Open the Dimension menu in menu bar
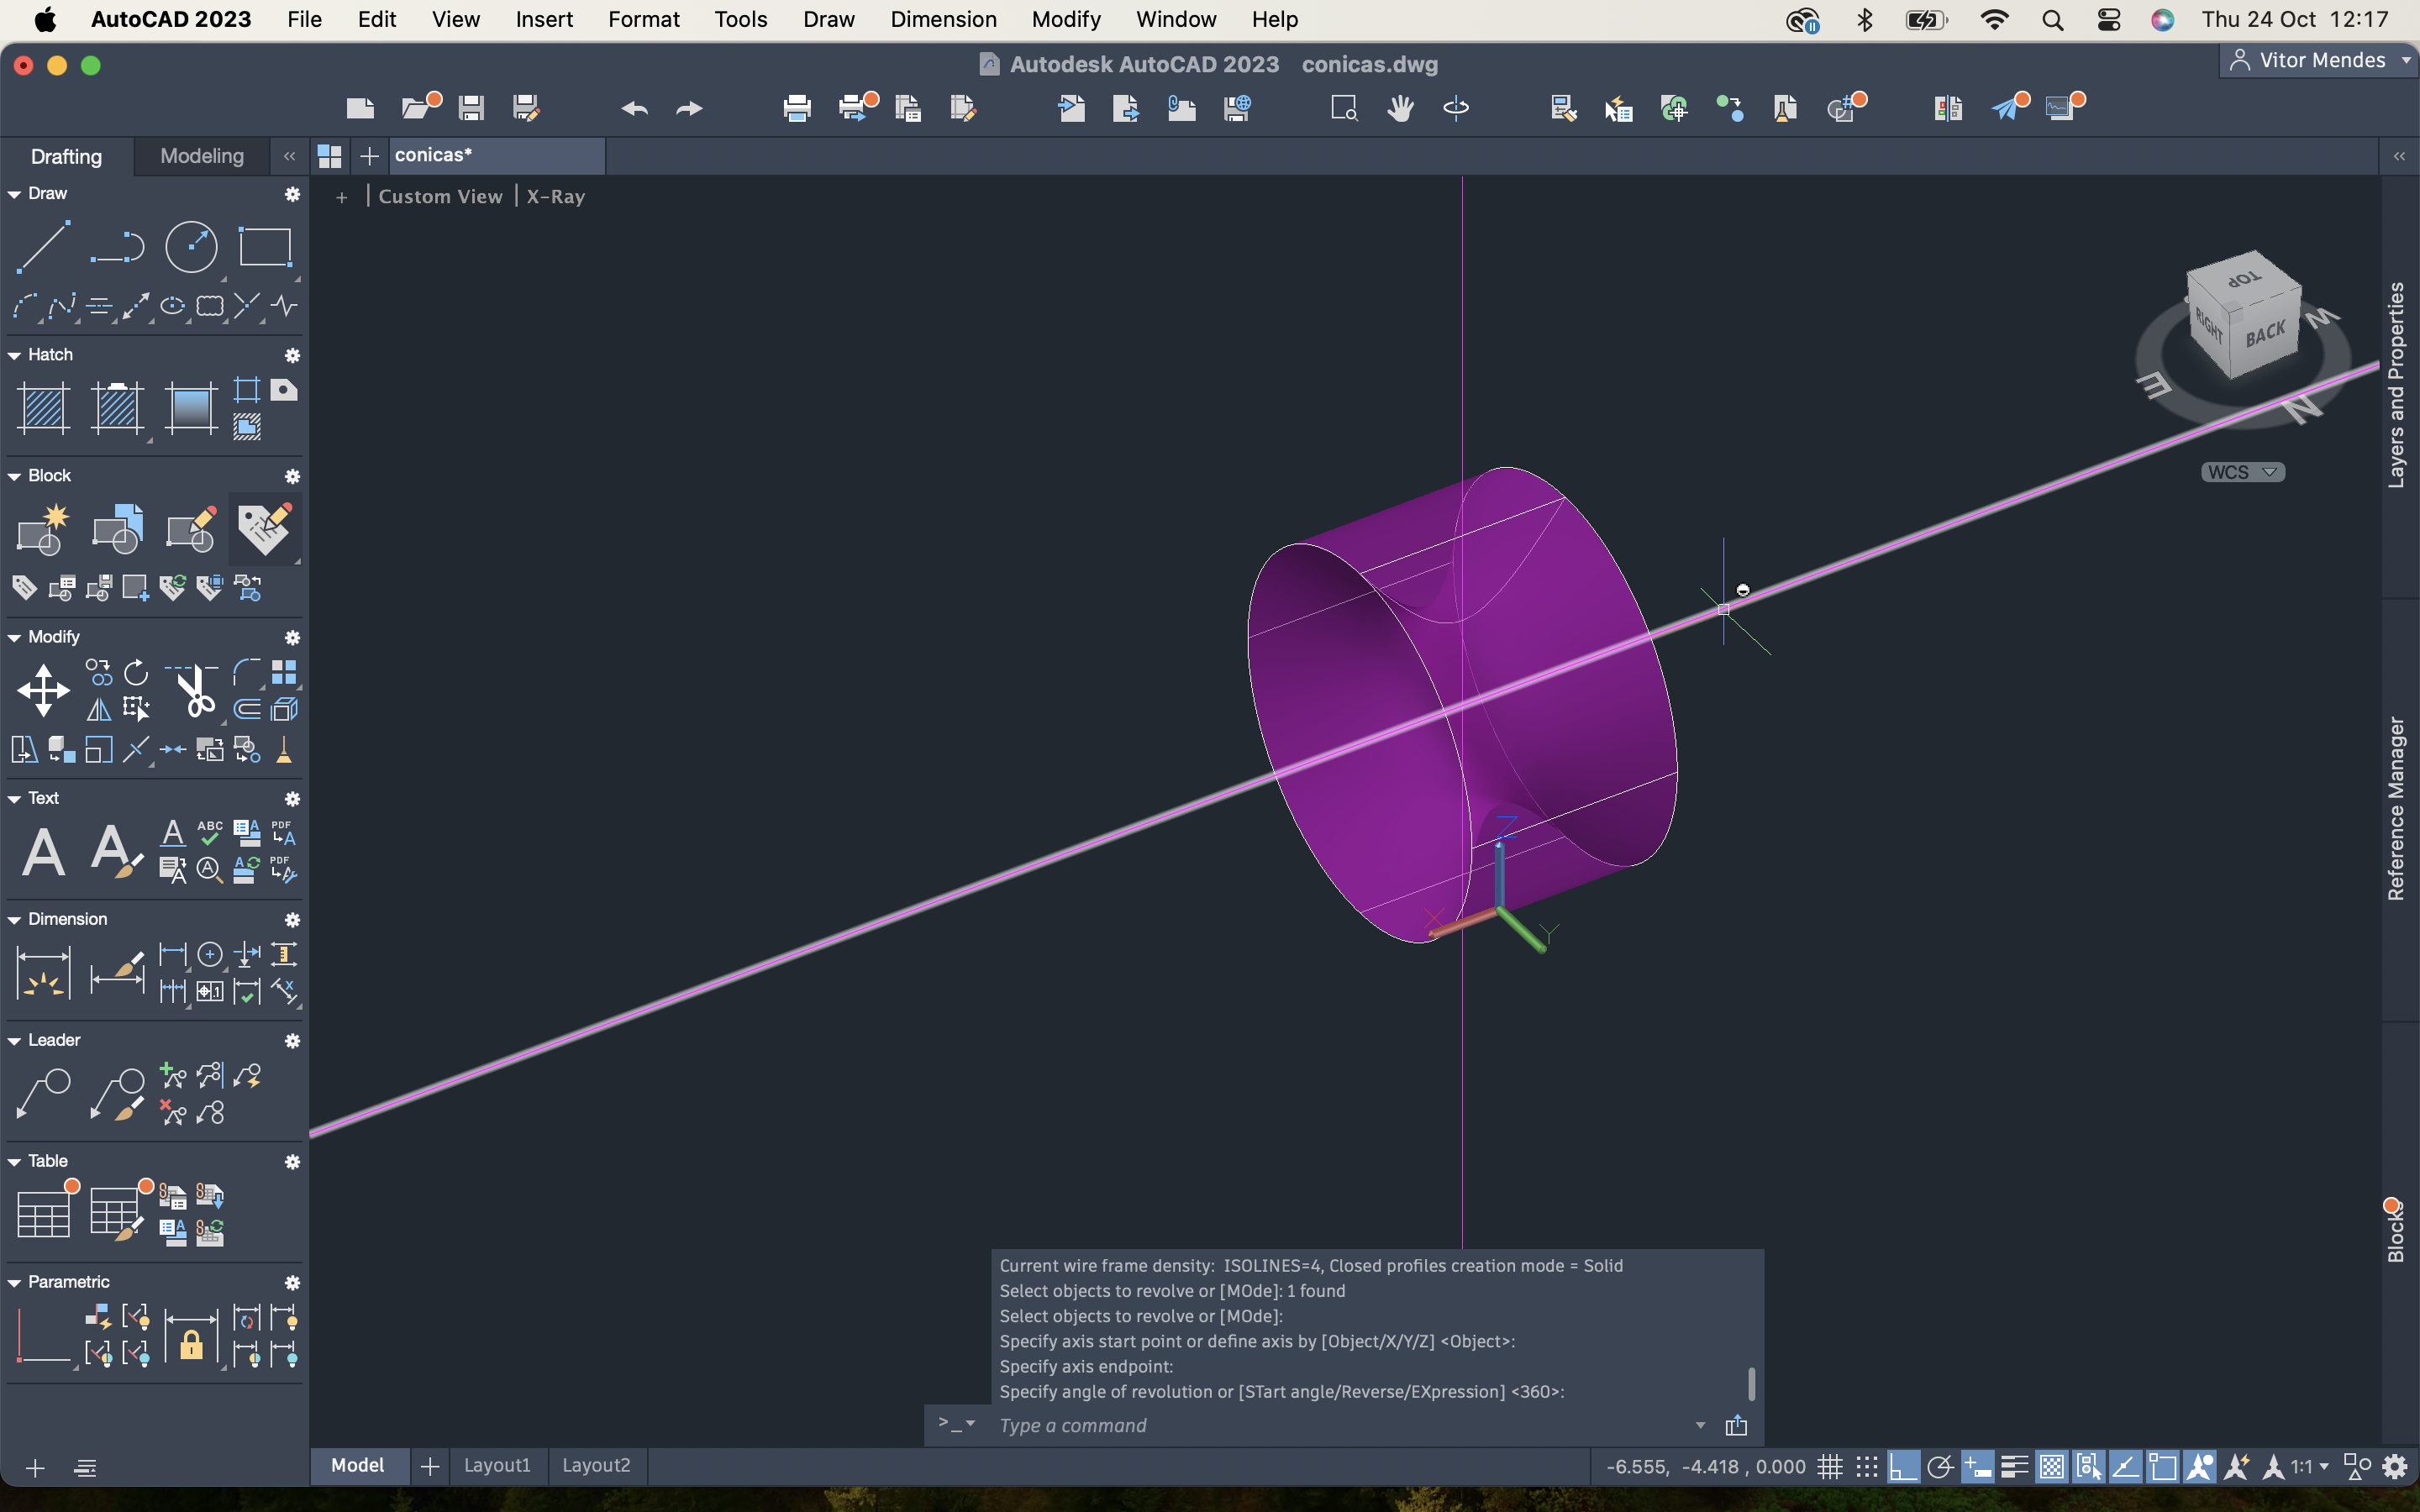2420x1512 pixels. [x=942, y=19]
